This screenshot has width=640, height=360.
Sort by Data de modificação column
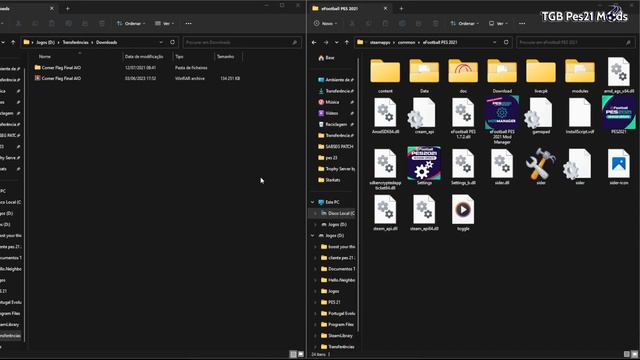(144, 57)
